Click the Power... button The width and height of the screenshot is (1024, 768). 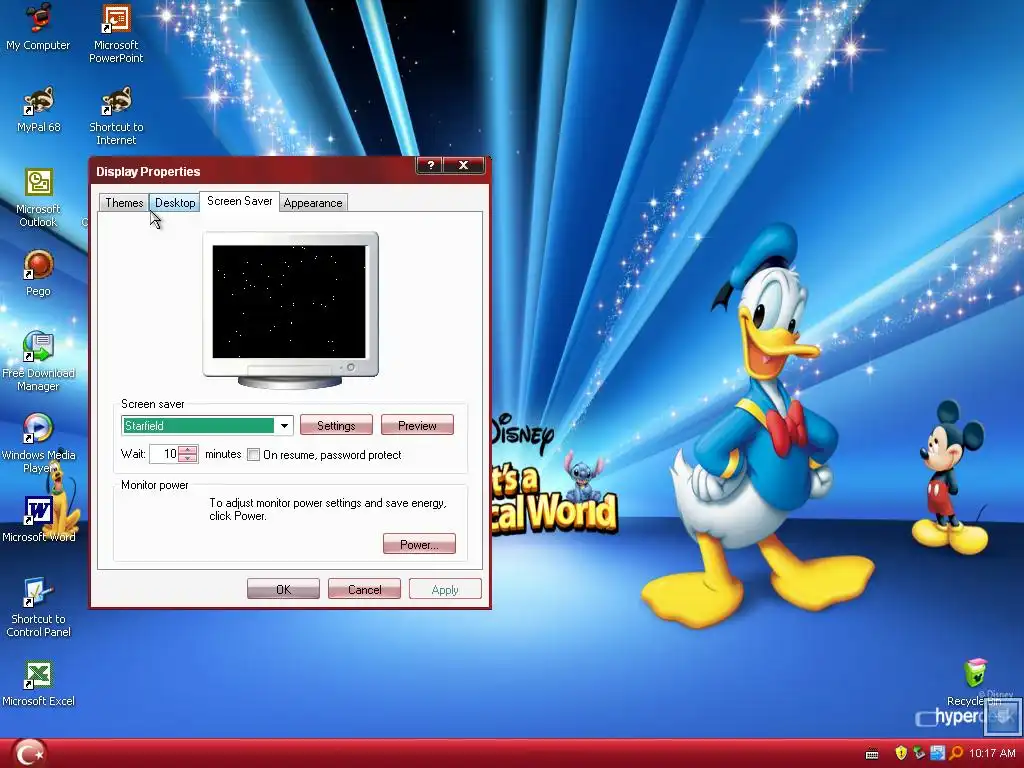coord(419,544)
